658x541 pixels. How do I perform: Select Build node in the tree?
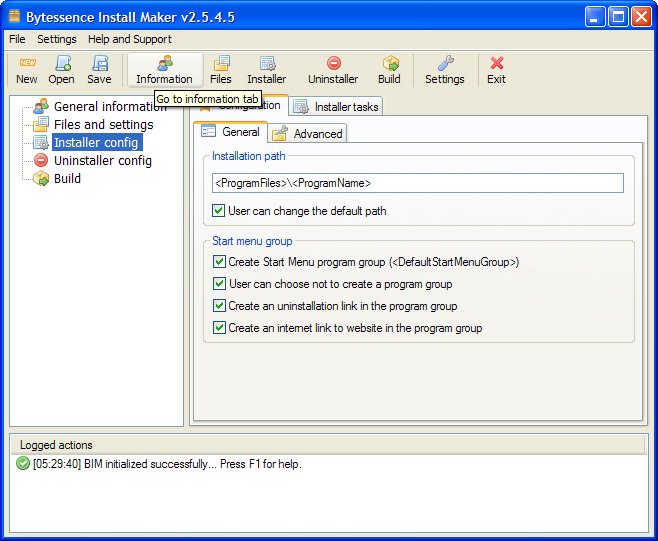68,179
